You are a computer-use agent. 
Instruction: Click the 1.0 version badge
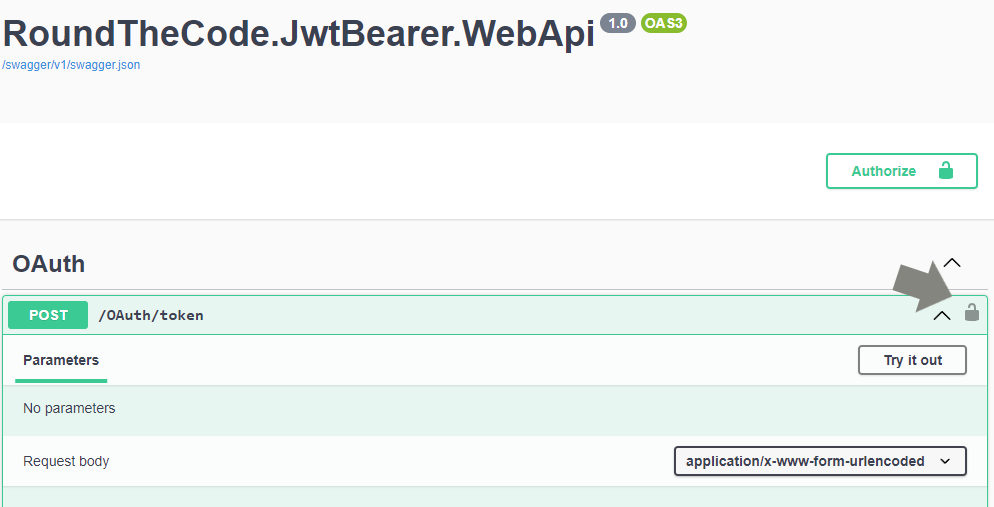coord(617,23)
